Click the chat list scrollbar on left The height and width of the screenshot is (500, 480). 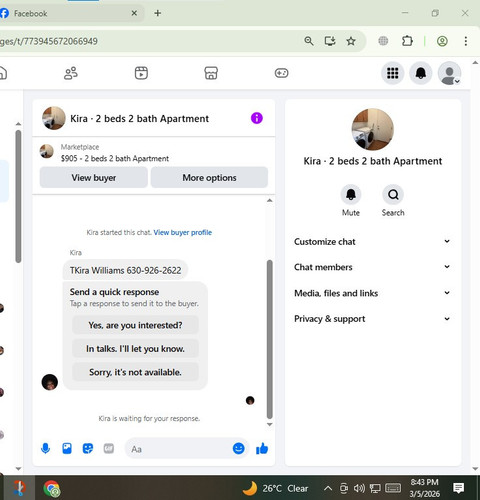pos(18,197)
